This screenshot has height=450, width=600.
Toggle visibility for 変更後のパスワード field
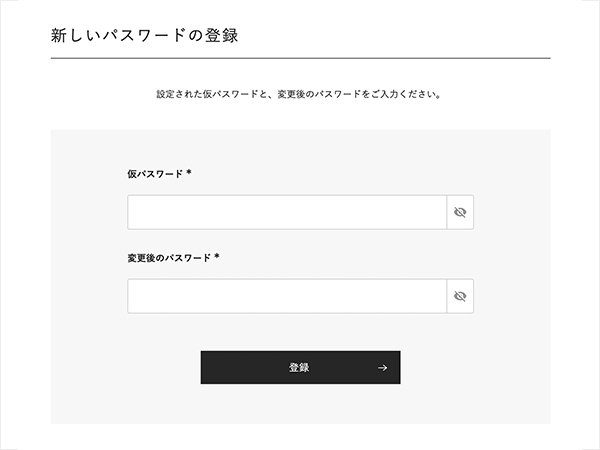point(460,296)
